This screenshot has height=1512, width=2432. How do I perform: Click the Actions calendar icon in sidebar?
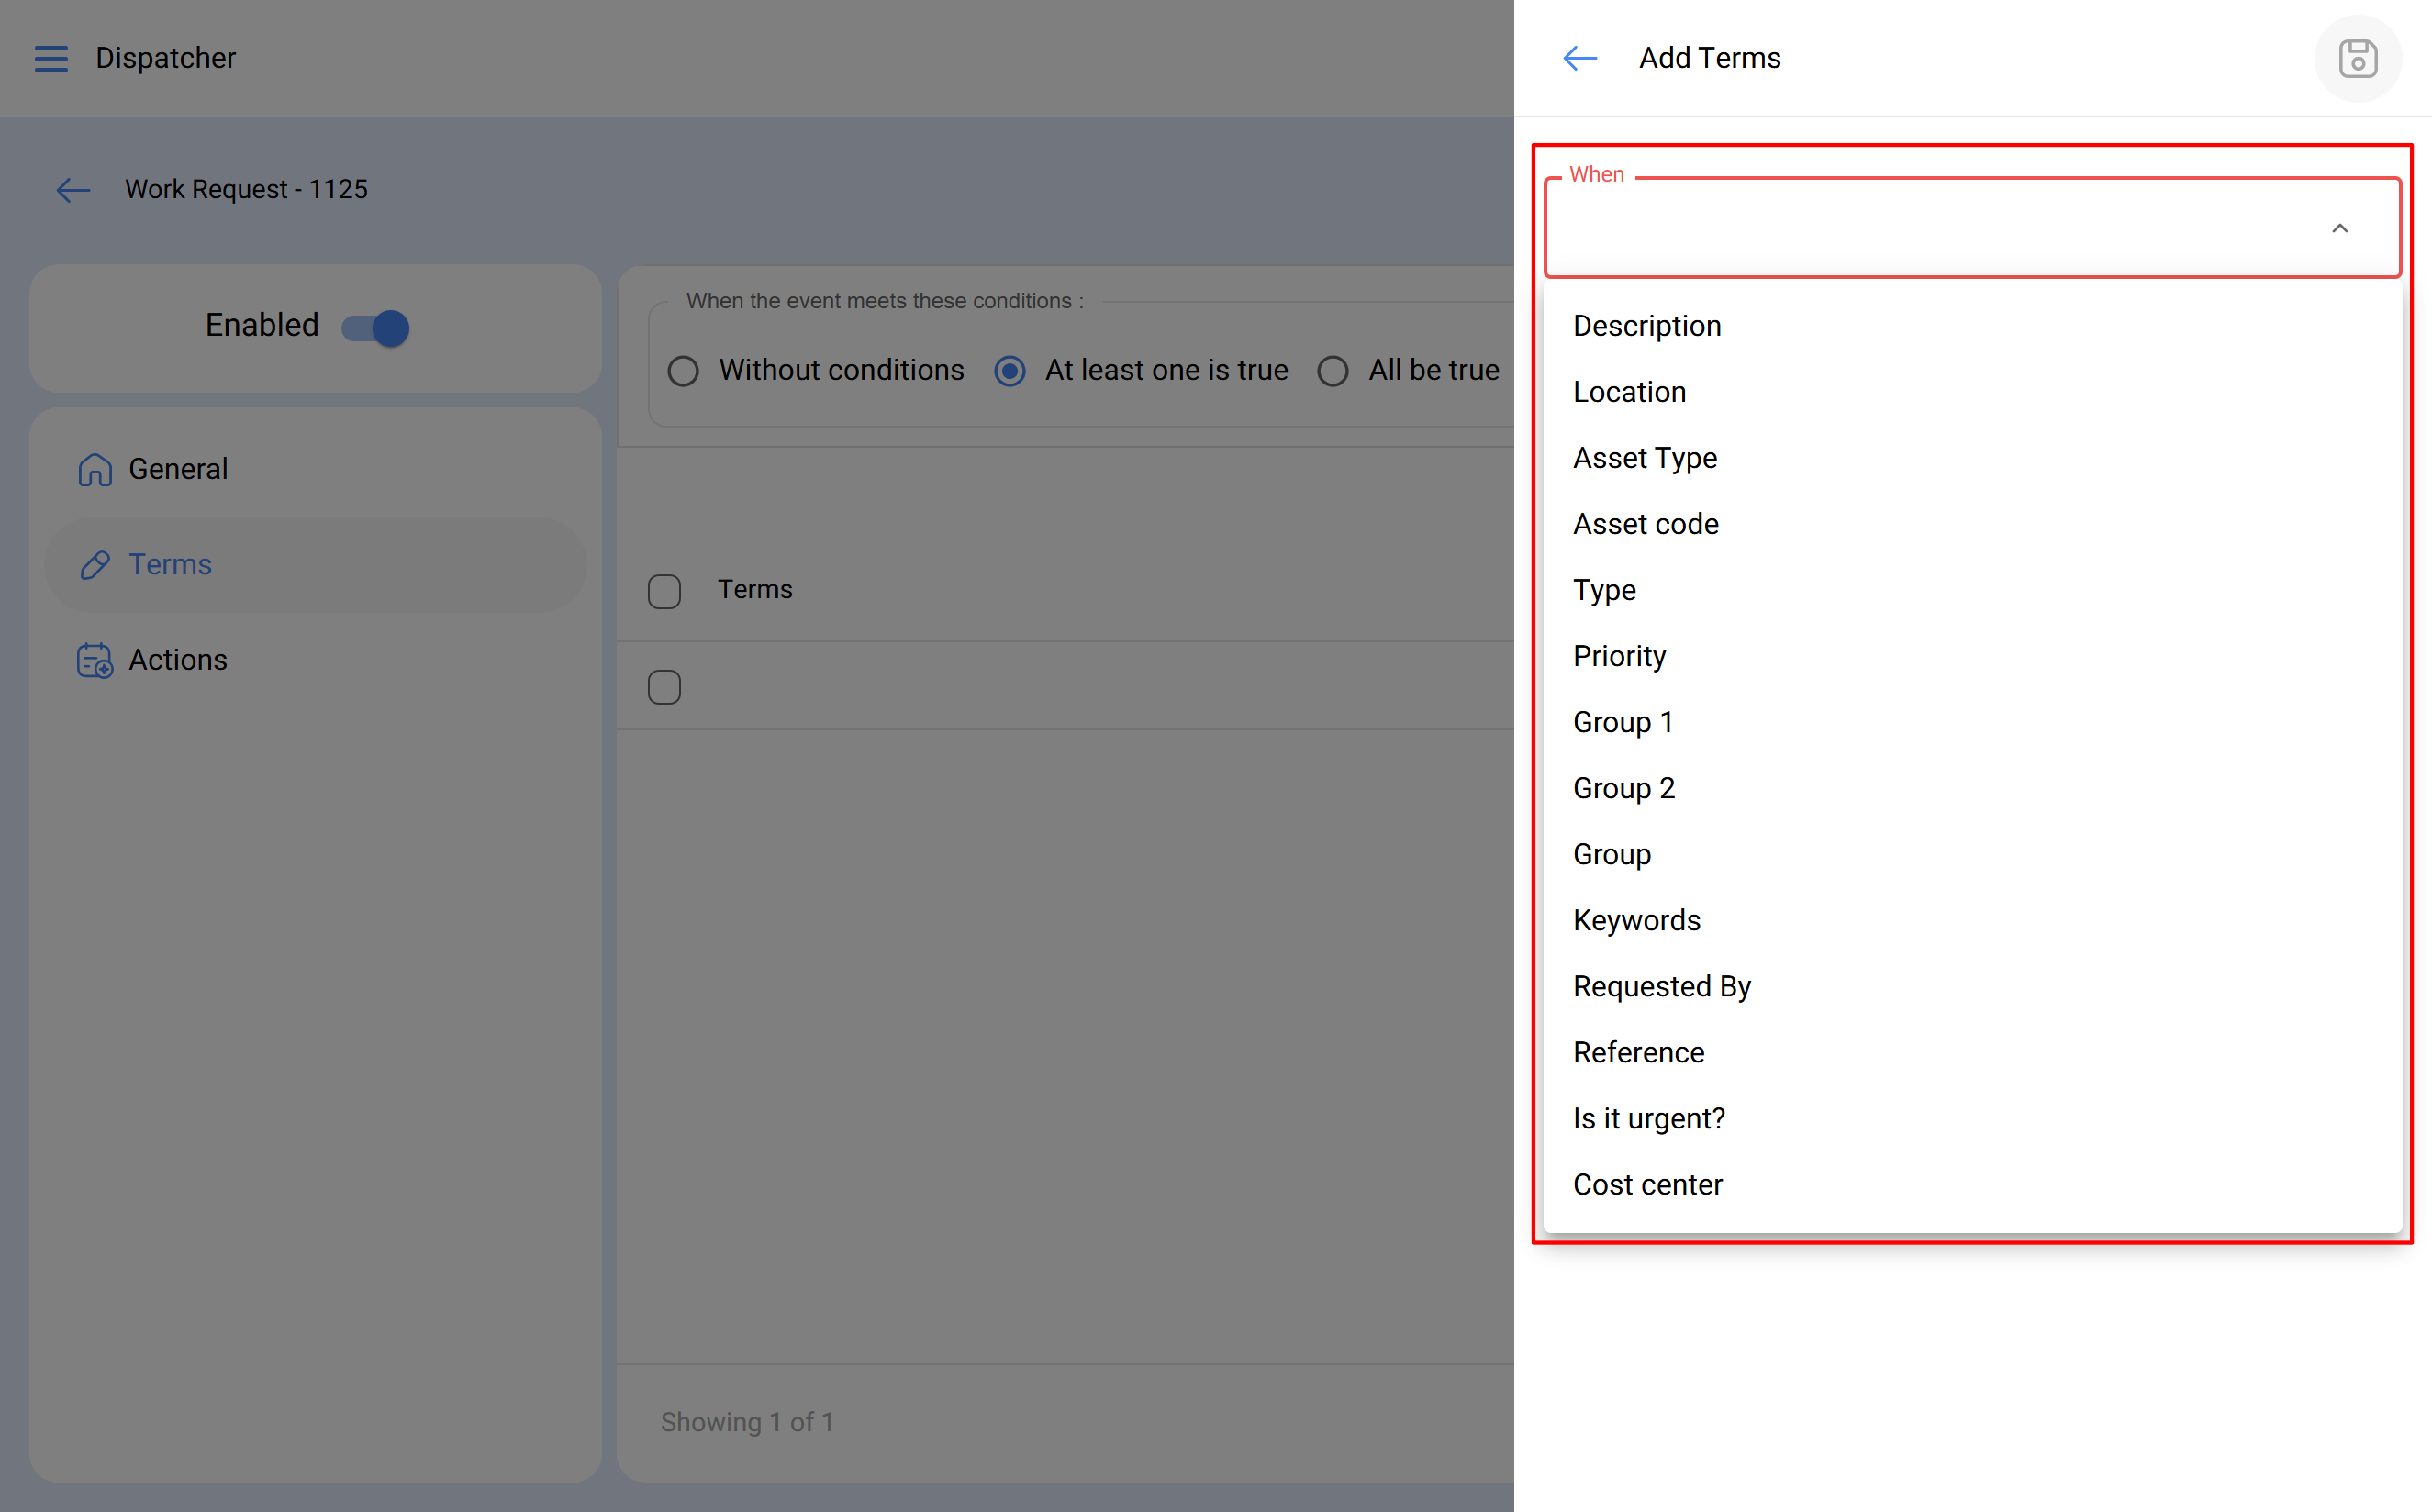pos(95,661)
